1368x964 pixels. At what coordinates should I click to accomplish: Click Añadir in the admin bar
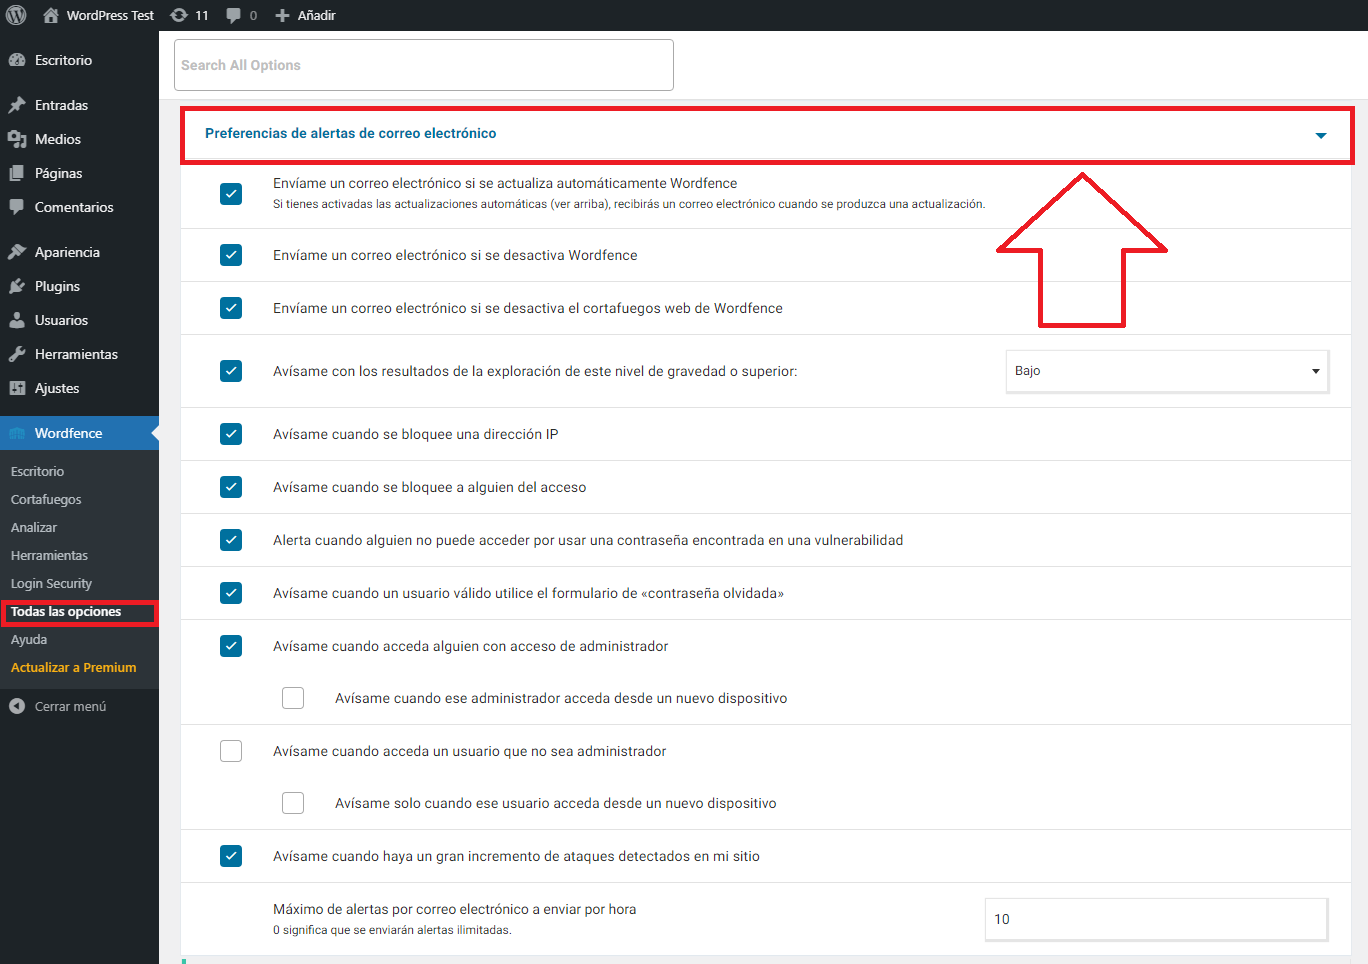pyautogui.click(x=316, y=15)
